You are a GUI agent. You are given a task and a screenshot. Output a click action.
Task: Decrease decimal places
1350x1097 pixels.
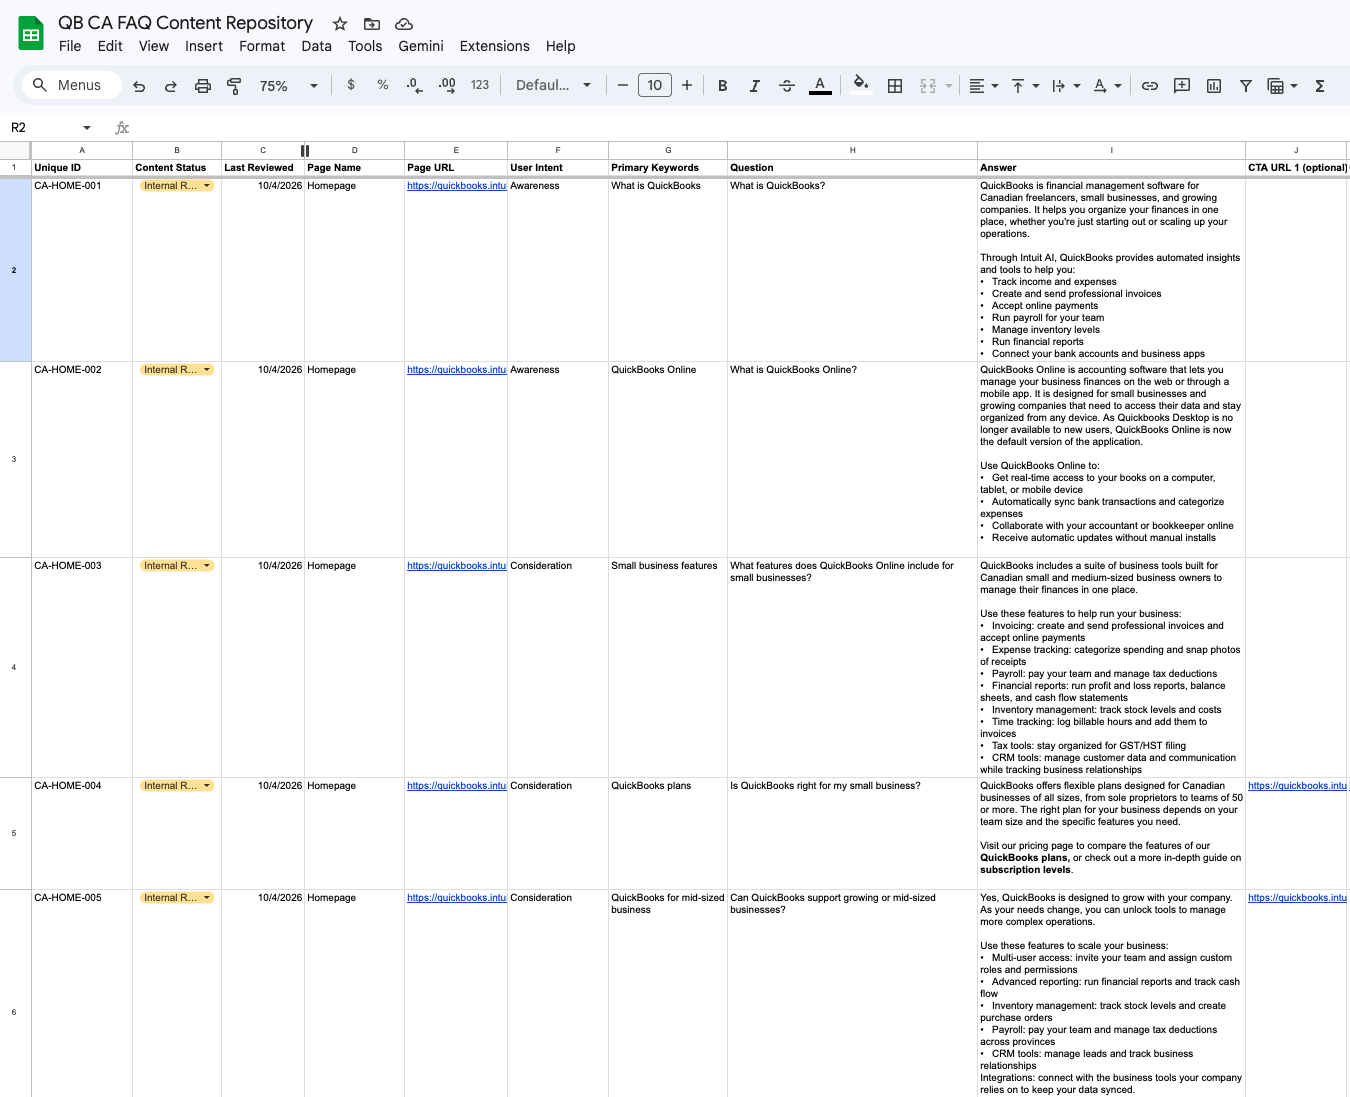click(415, 86)
